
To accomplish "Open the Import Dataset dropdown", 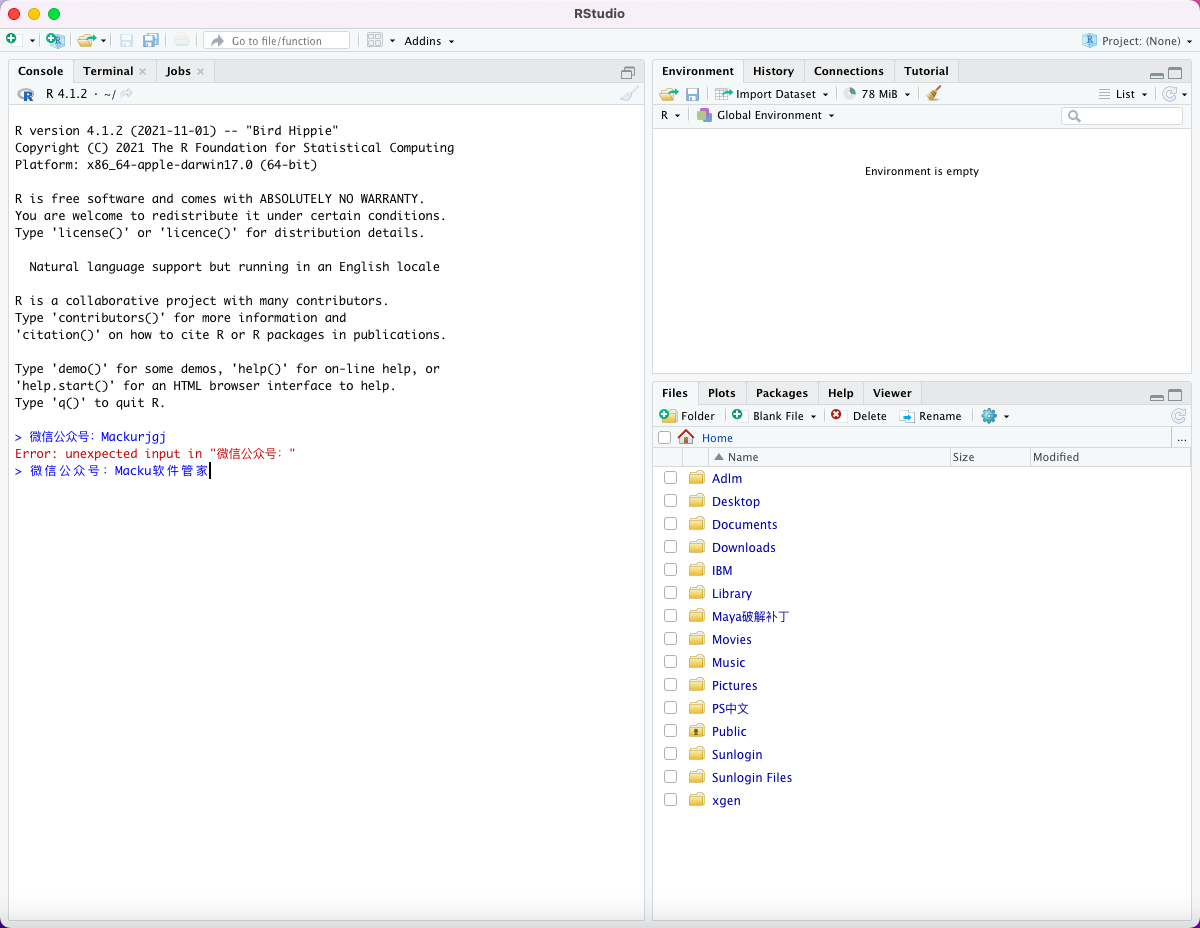I will point(772,94).
